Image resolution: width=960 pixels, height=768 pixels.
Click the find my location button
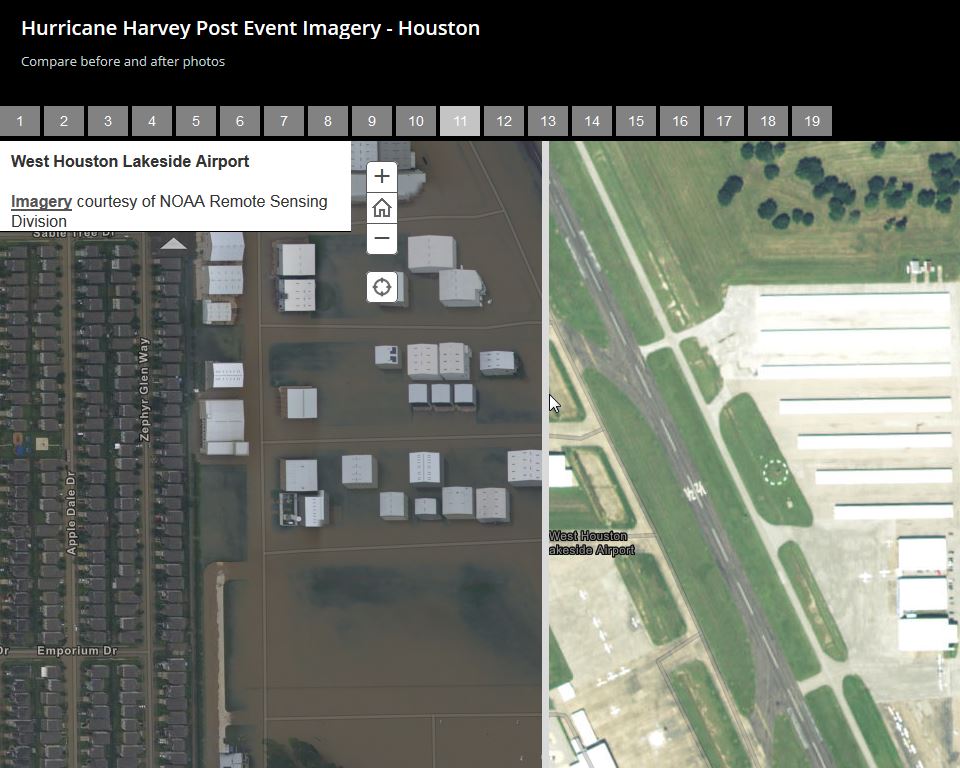[x=381, y=288]
